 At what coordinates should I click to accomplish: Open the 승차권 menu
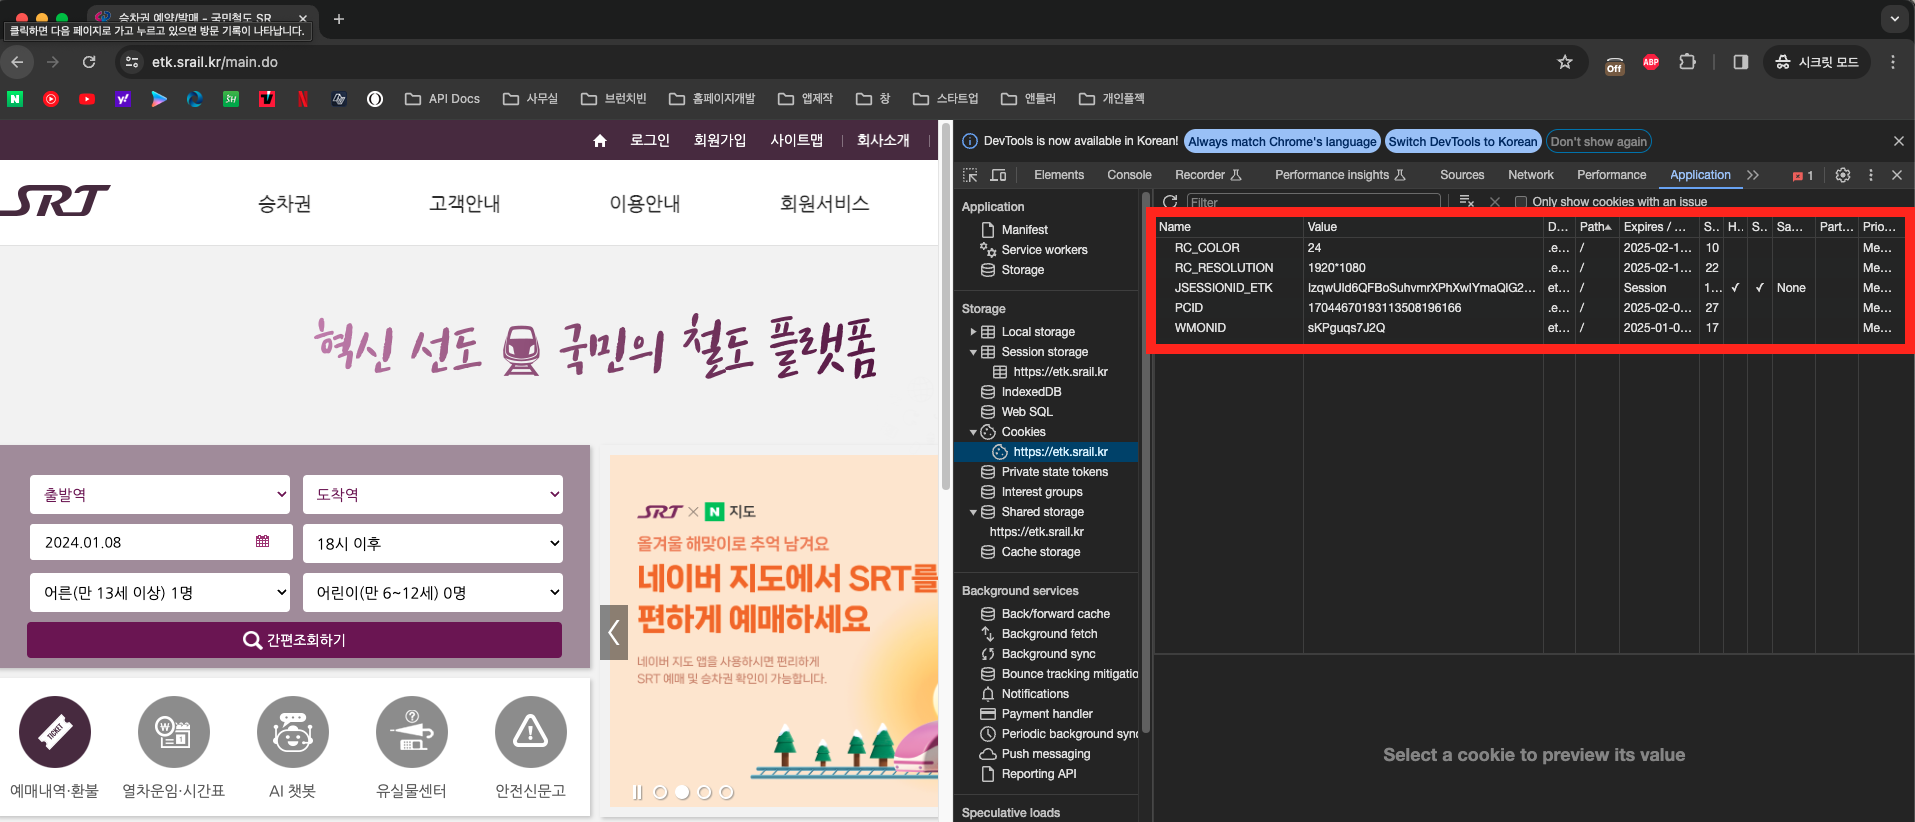pos(285,204)
